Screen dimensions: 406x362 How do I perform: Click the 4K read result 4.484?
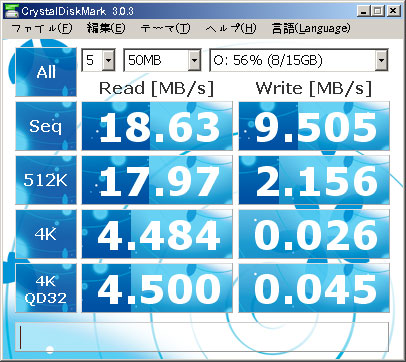coord(157,234)
